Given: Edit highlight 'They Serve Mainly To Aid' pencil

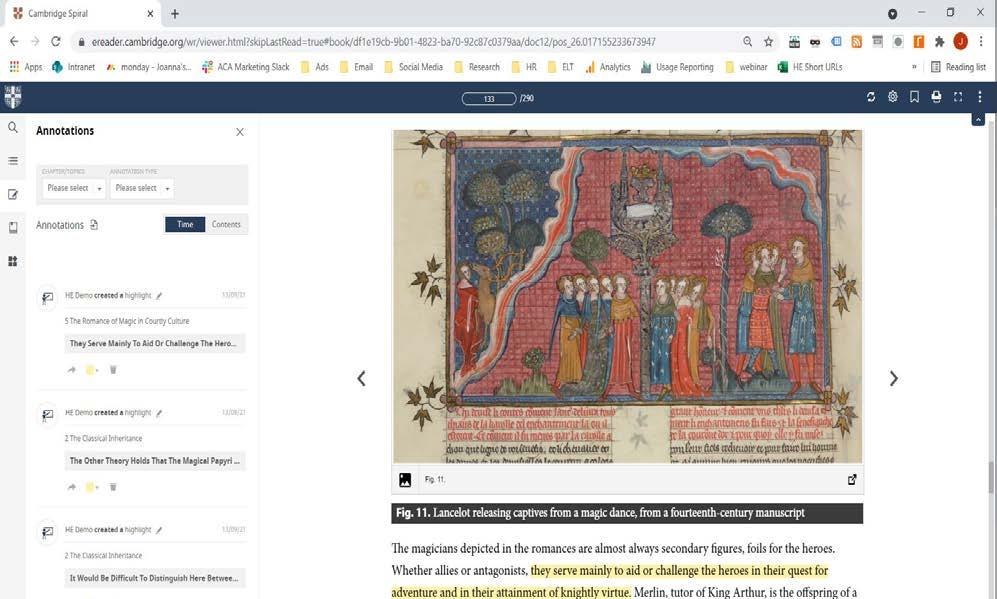Looking at the screenshot, I should (159, 296).
